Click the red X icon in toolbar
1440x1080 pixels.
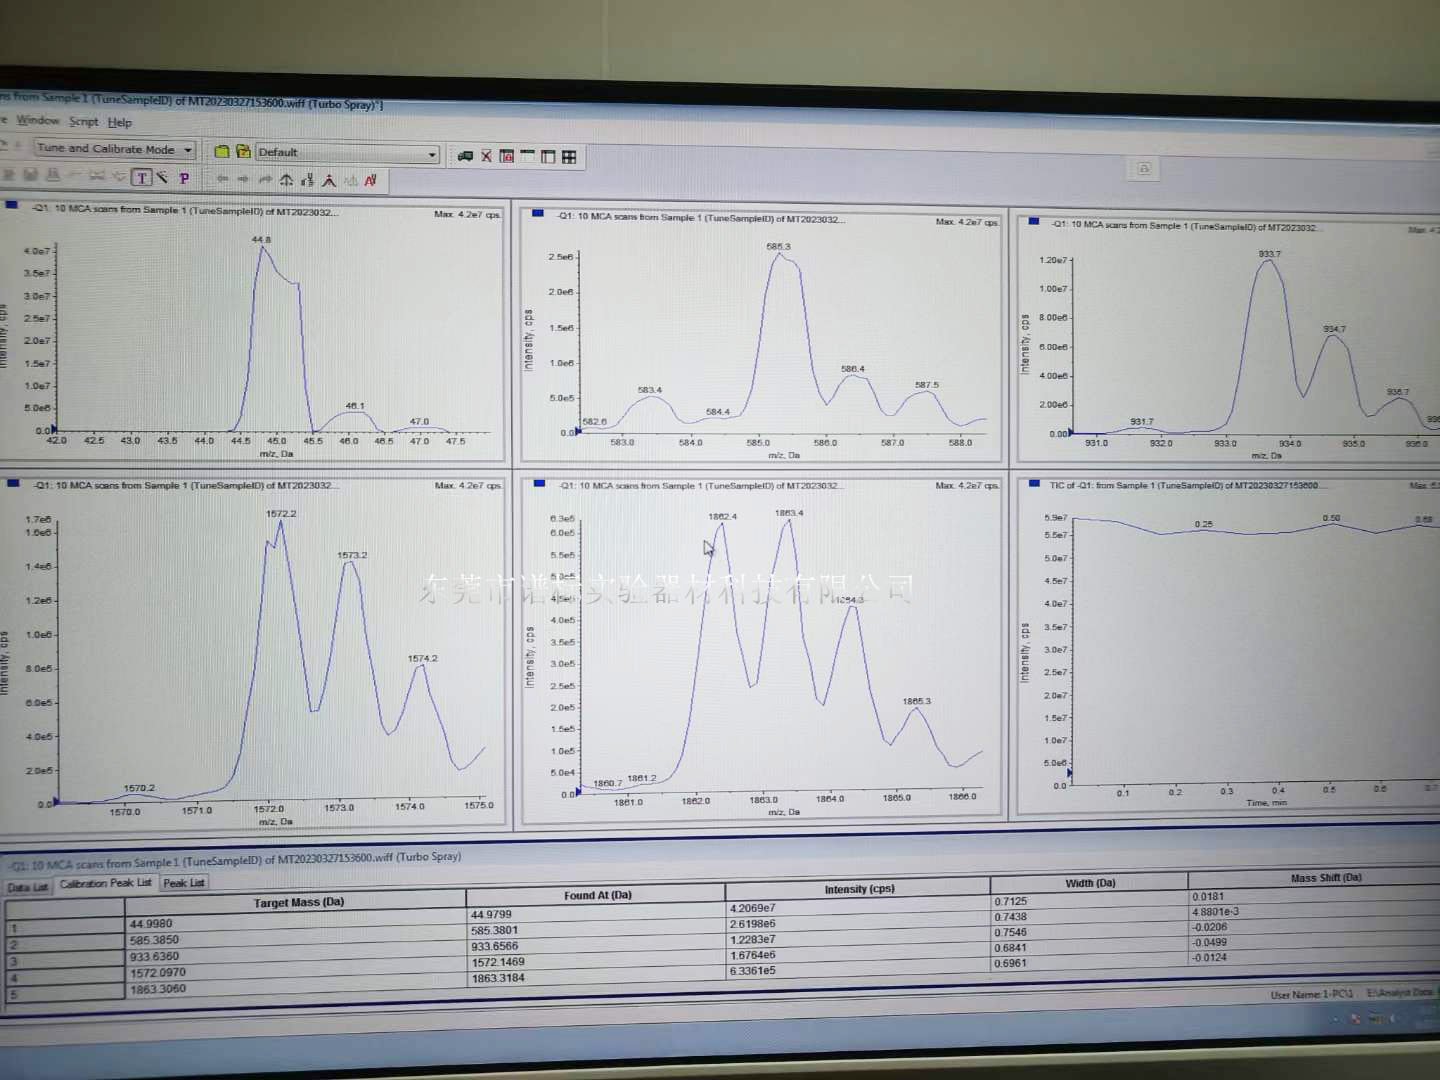(486, 156)
